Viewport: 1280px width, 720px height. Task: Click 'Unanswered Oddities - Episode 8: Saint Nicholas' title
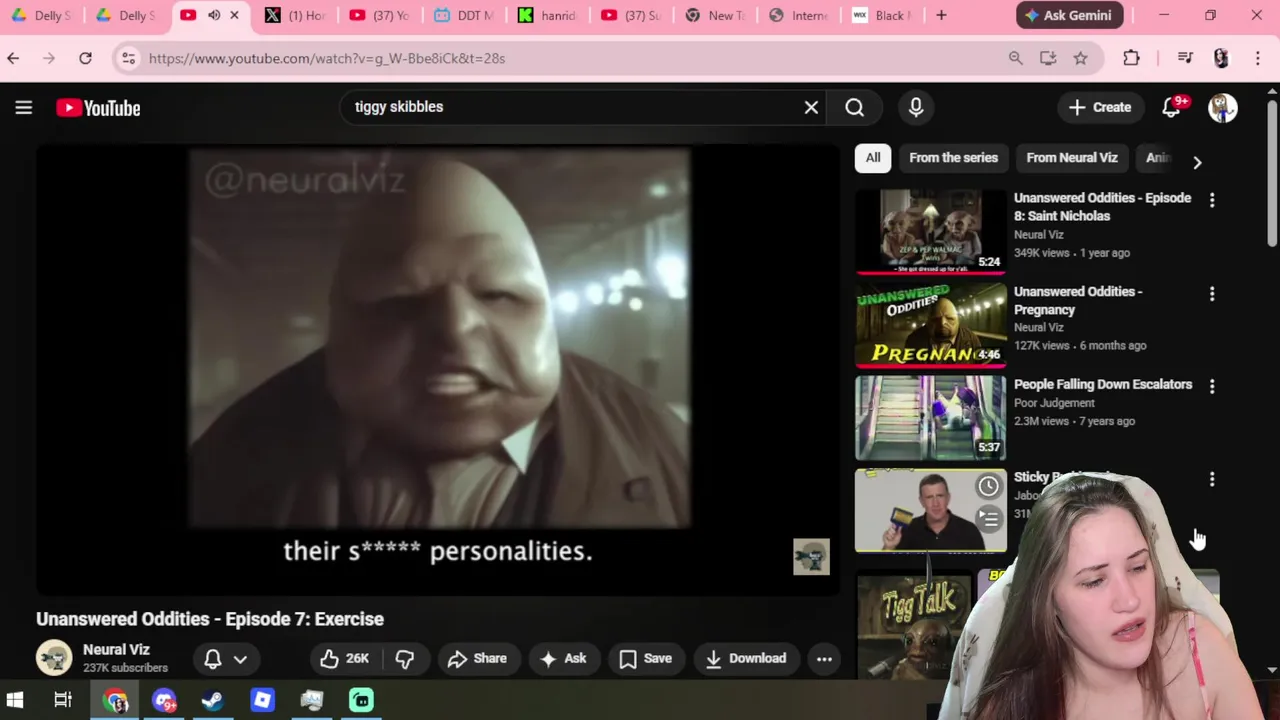(x=1102, y=207)
